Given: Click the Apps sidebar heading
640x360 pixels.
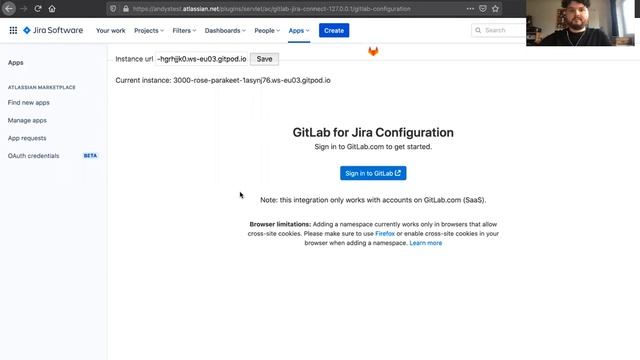Looking at the screenshot, I should point(16,62).
